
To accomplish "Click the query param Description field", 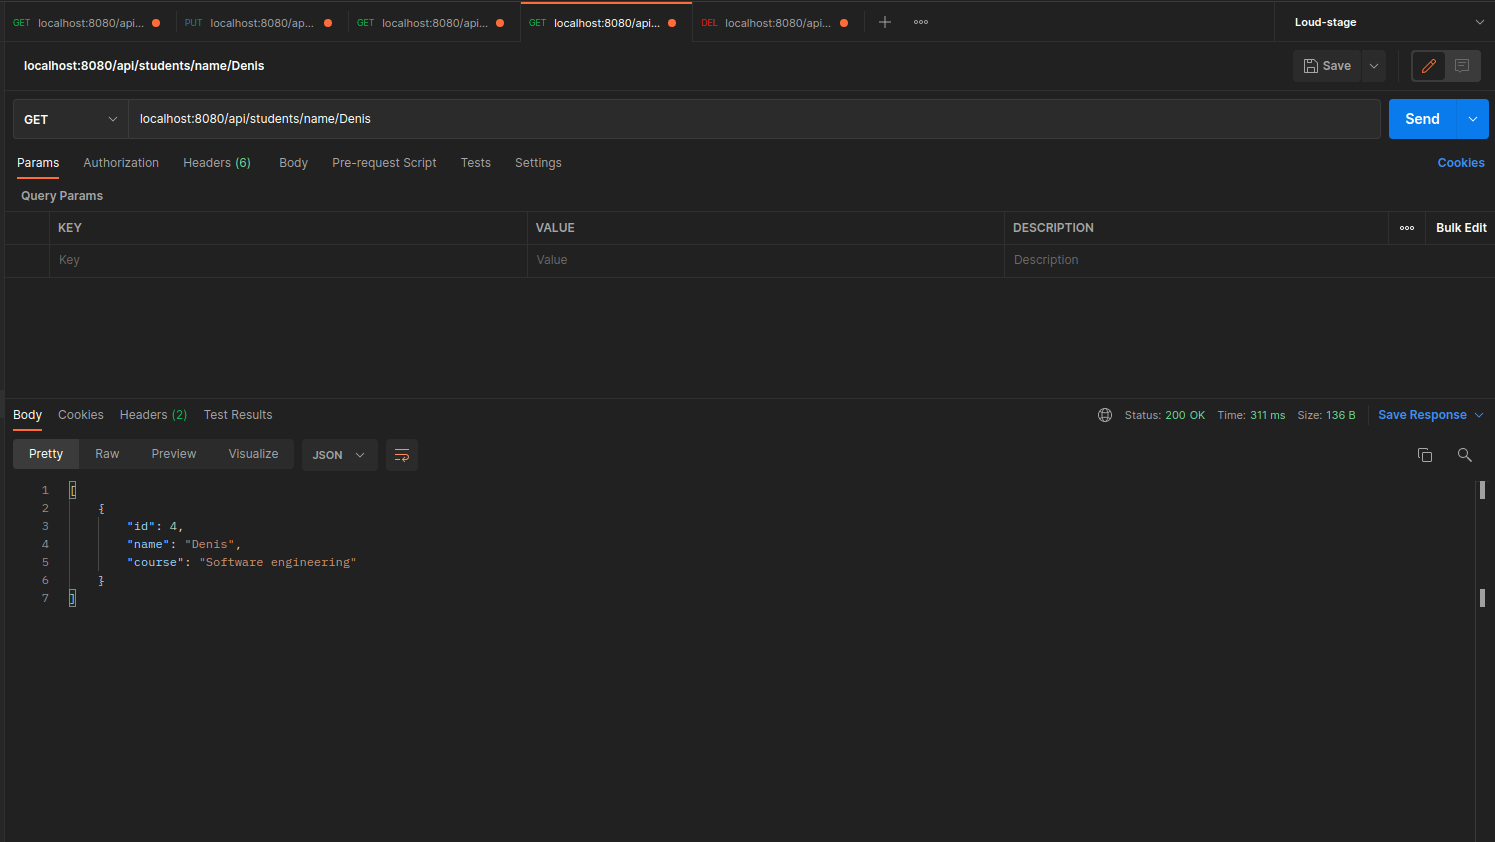I will pos(1195,260).
